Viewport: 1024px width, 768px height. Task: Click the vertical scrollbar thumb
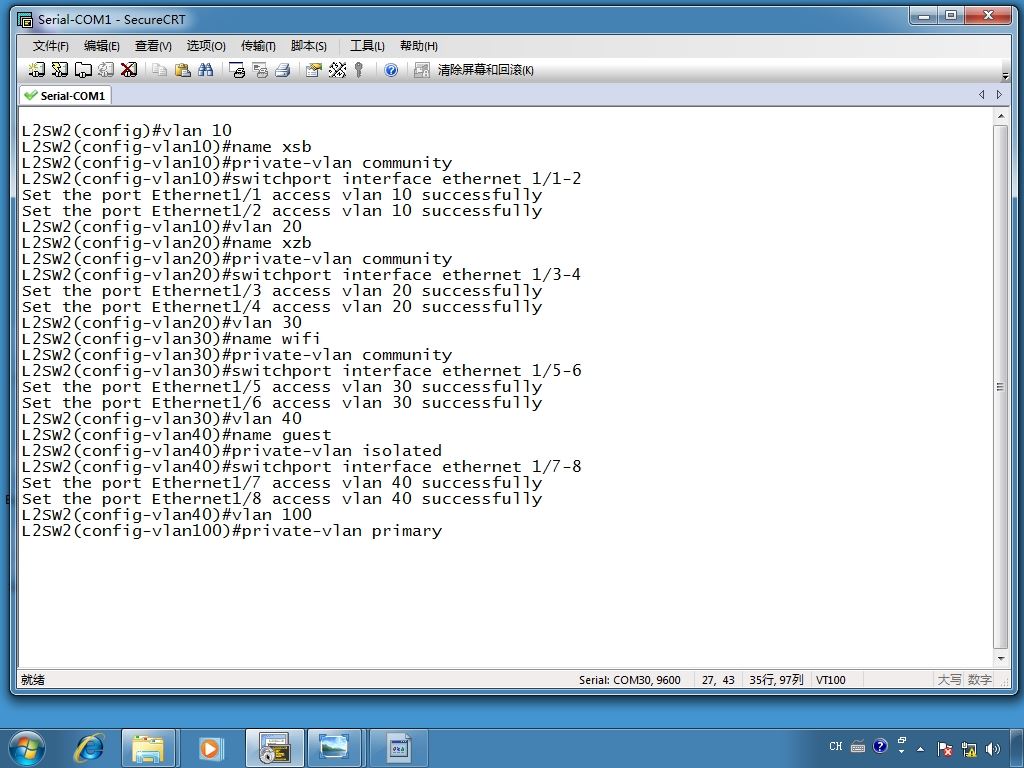tap(1000, 387)
